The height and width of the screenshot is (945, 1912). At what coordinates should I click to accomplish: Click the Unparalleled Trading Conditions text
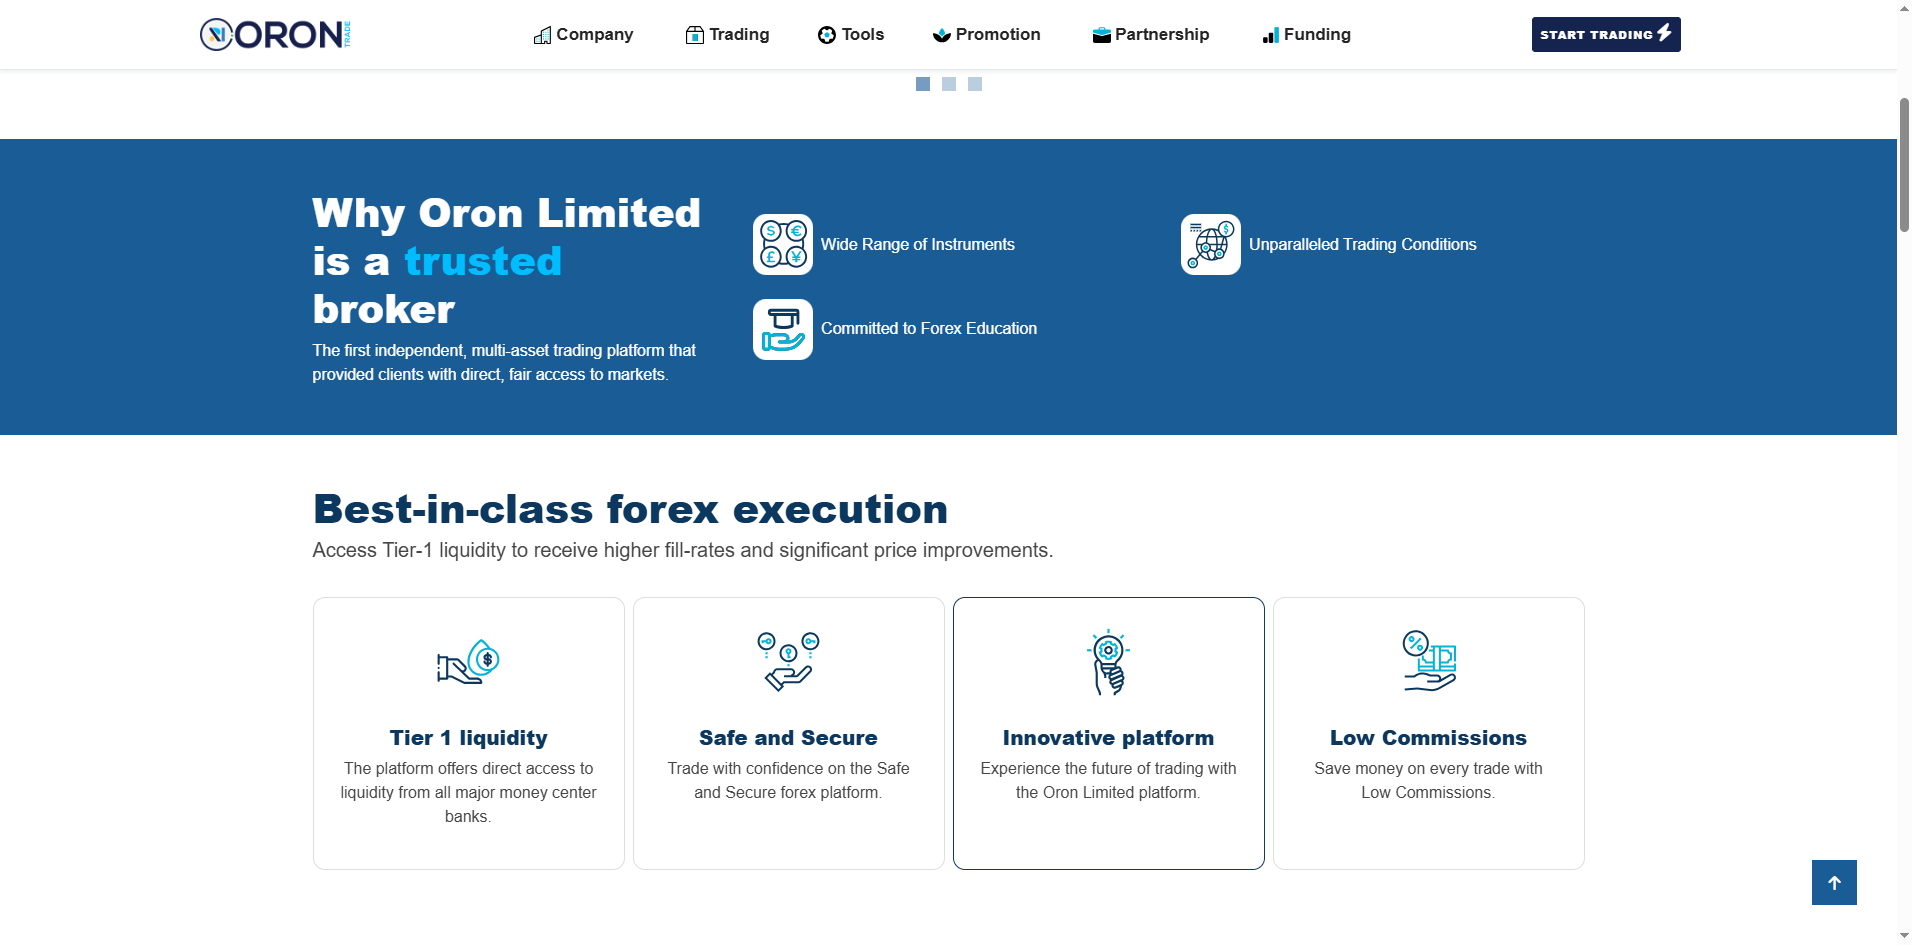pyautogui.click(x=1363, y=244)
